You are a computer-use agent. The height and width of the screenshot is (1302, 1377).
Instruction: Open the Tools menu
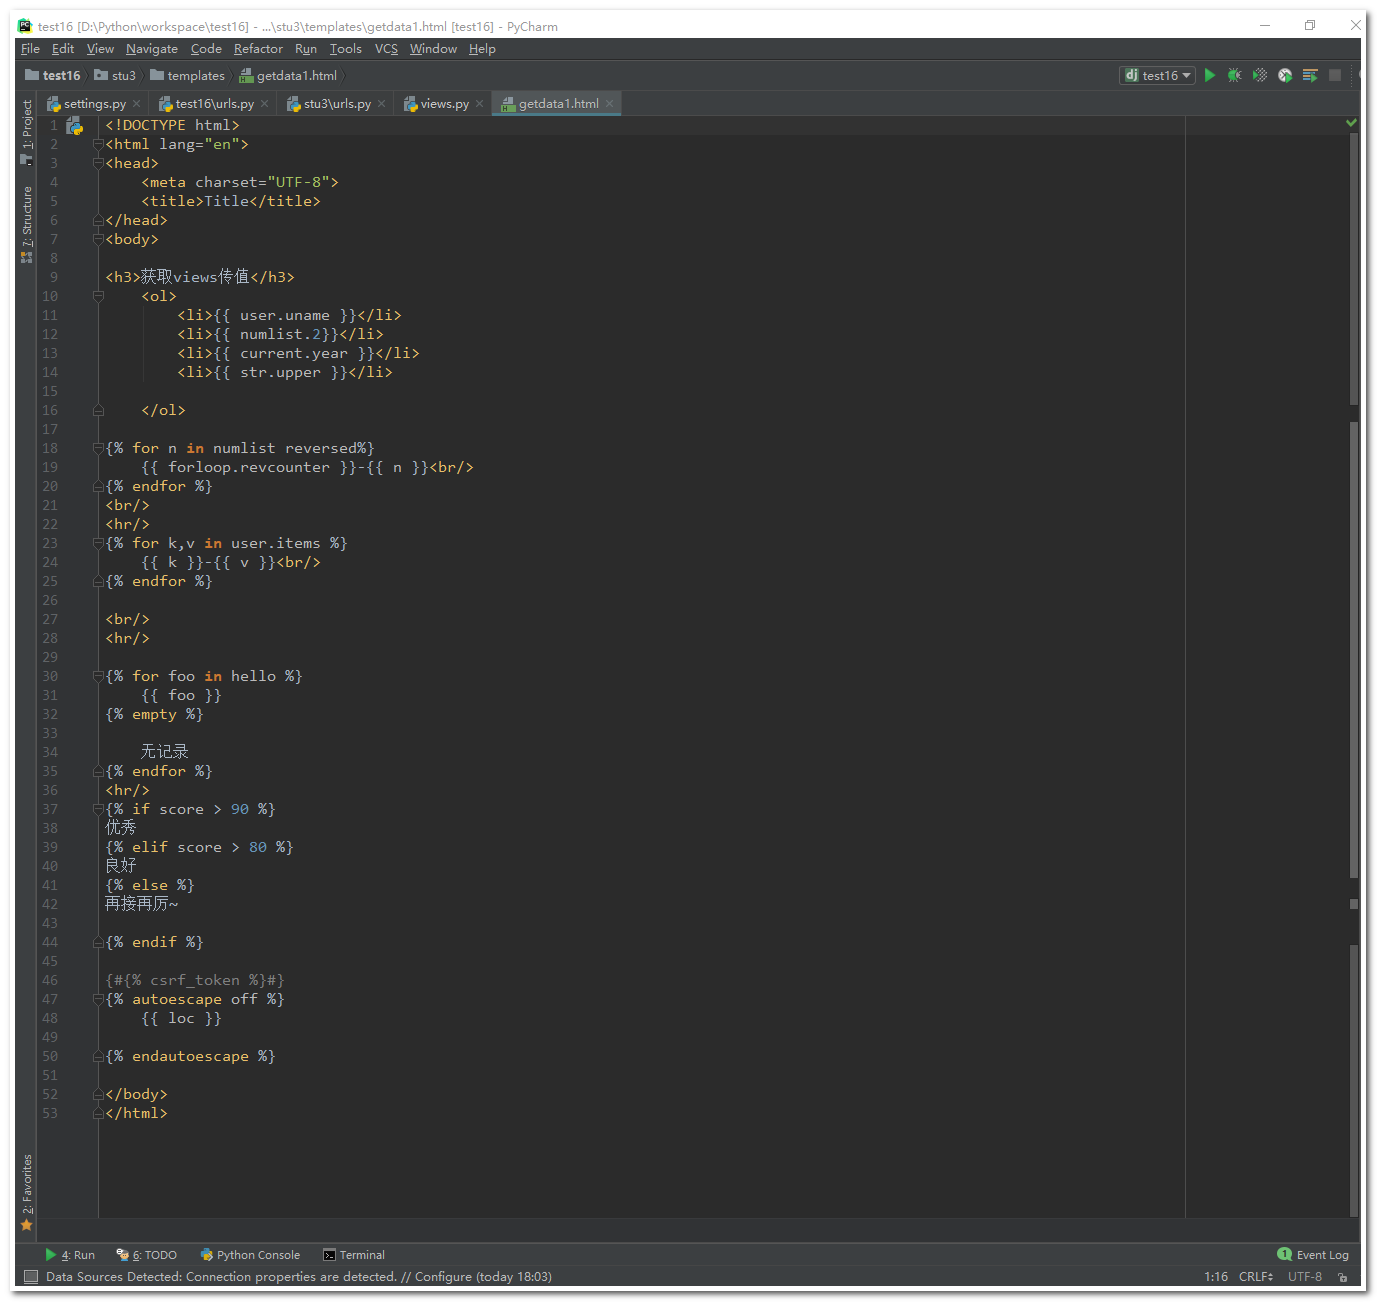[x=346, y=49]
